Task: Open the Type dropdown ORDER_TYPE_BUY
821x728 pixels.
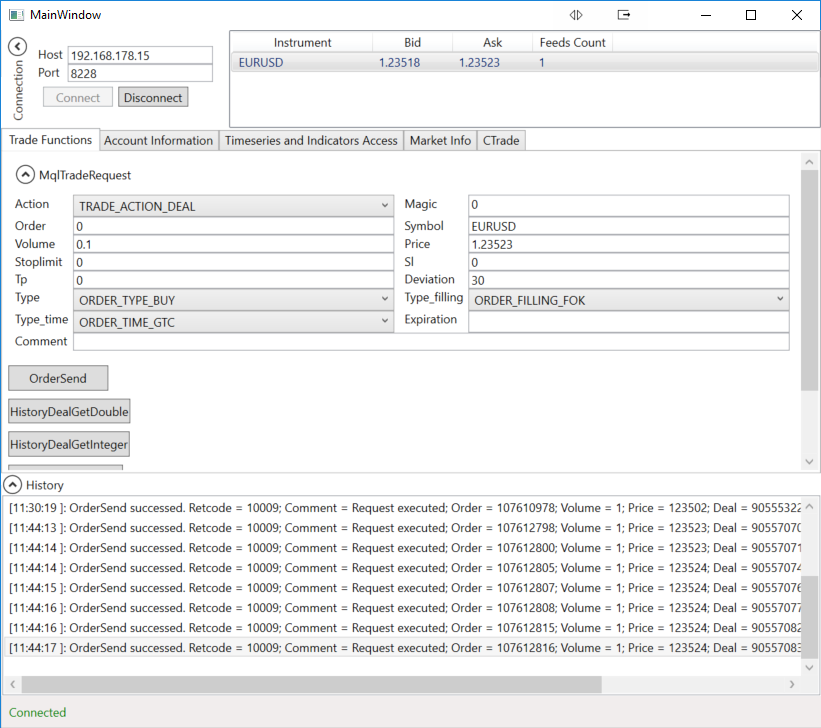Action: point(234,300)
